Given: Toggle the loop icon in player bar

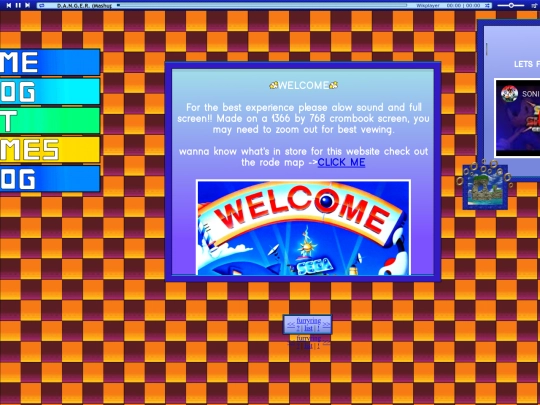Looking at the screenshot, I should [41, 6].
